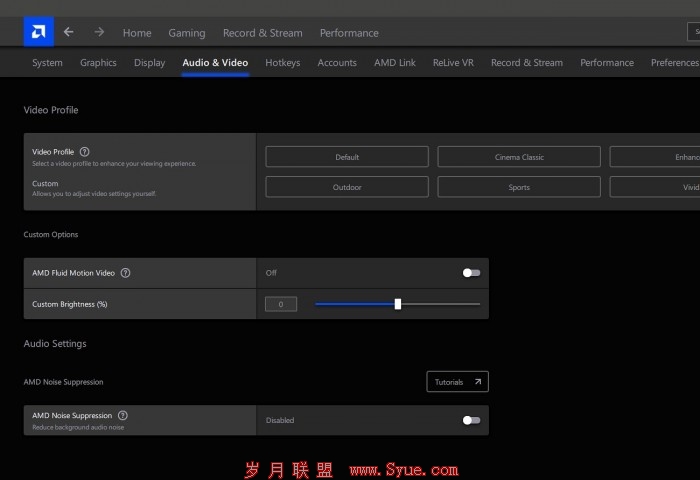Click the Custom Brightness value field
This screenshot has width=700, height=480.
click(x=281, y=304)
